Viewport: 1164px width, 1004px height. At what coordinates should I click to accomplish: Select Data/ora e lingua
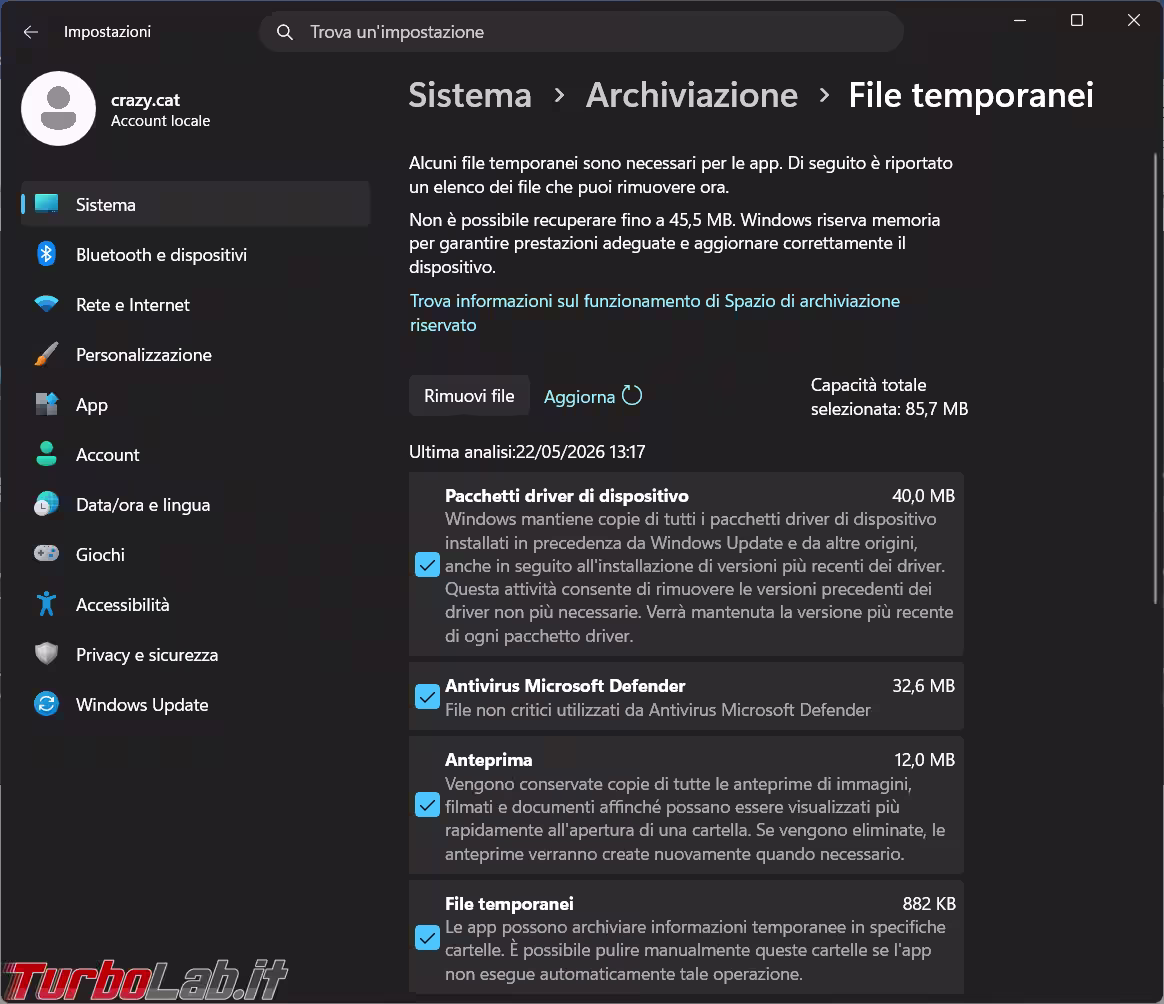(195, 505)
